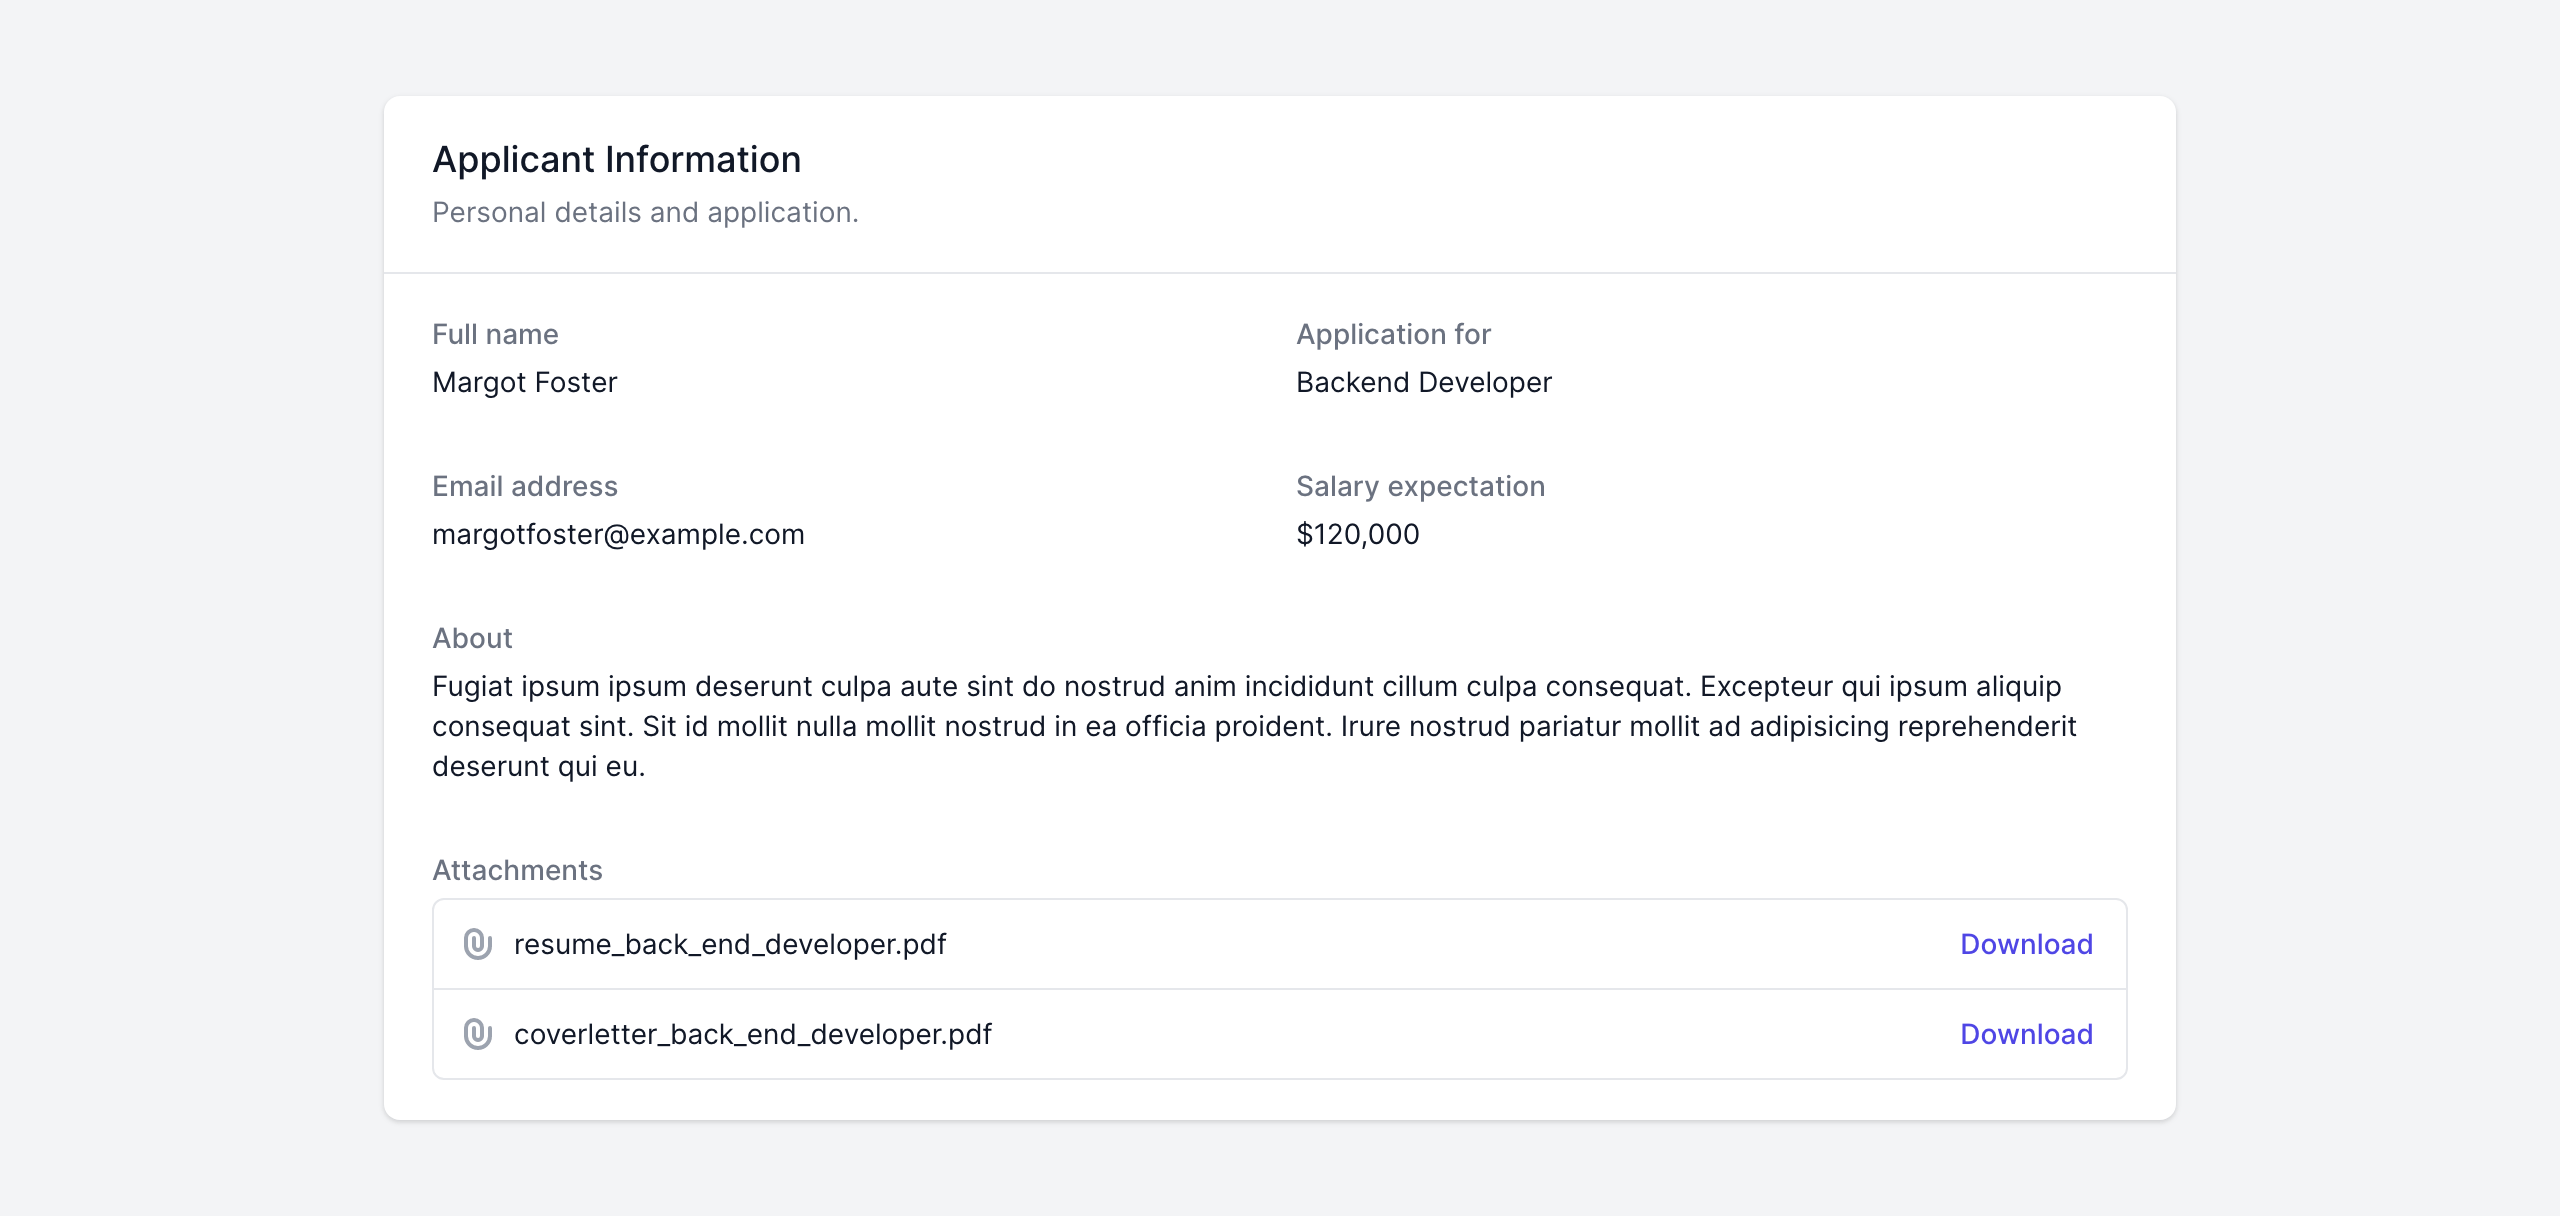
Task: Click the resume_back_end_developer.pdf filename
Action: (730, 944)
